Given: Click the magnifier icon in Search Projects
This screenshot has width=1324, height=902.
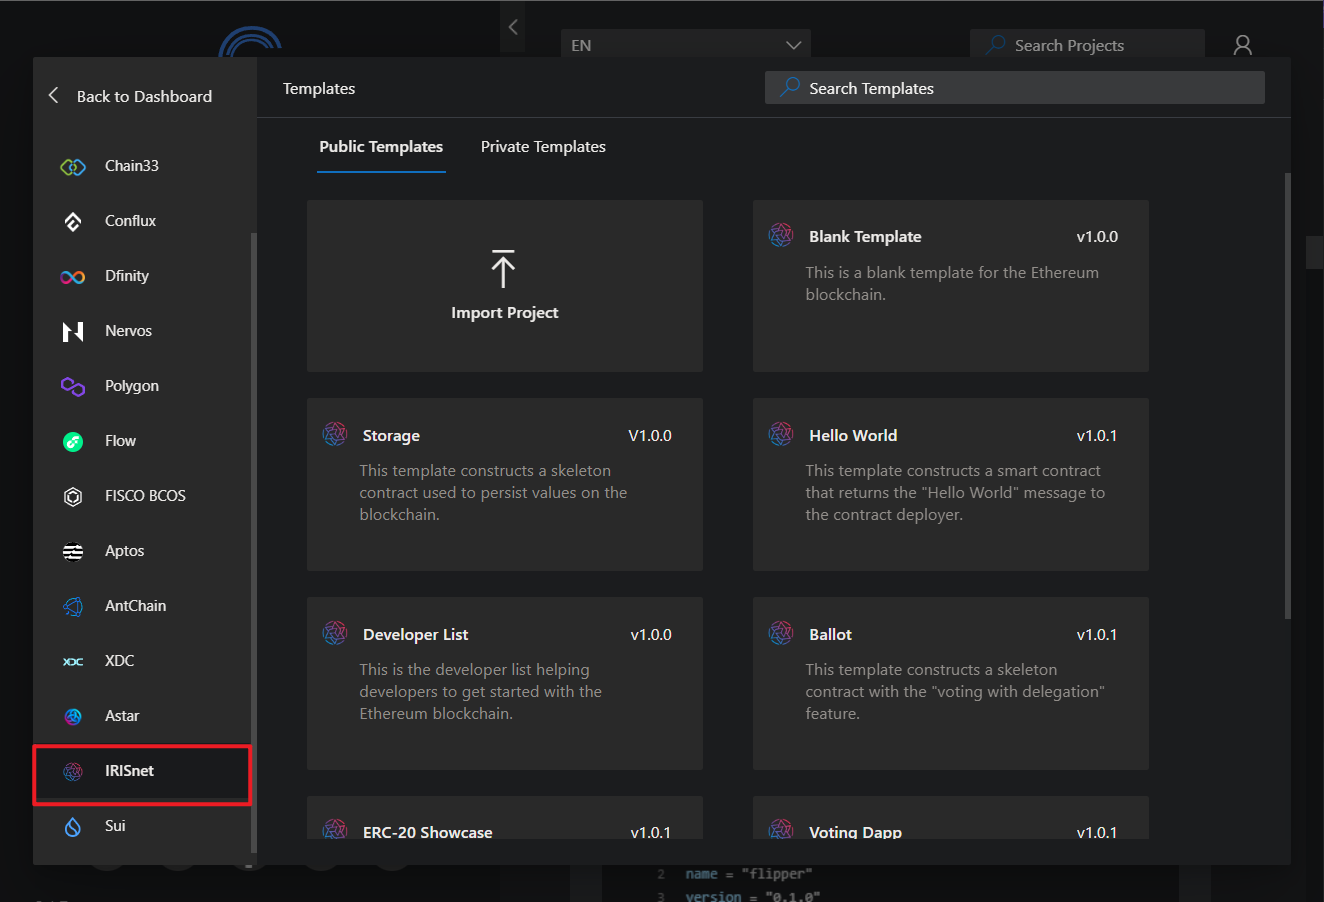Looking at the screenshot, I should tap(995, 45).
